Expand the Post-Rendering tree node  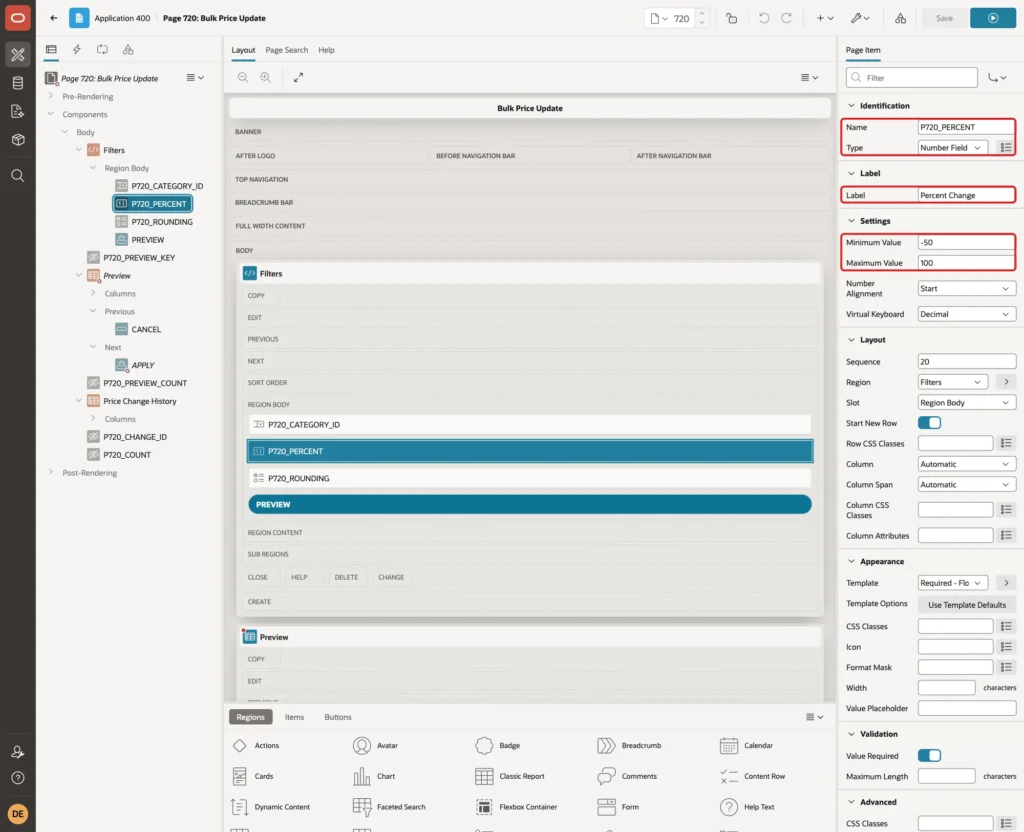click(51, 472)
